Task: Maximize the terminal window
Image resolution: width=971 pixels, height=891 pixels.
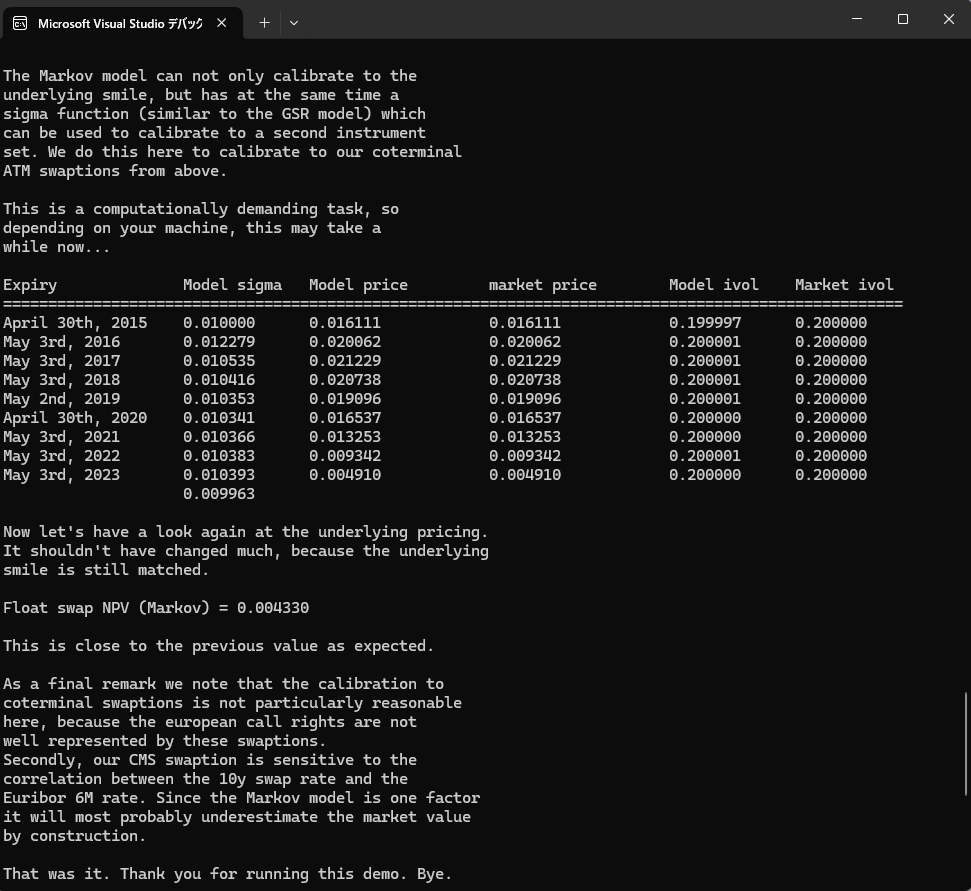Action: [x=903, y=19]
